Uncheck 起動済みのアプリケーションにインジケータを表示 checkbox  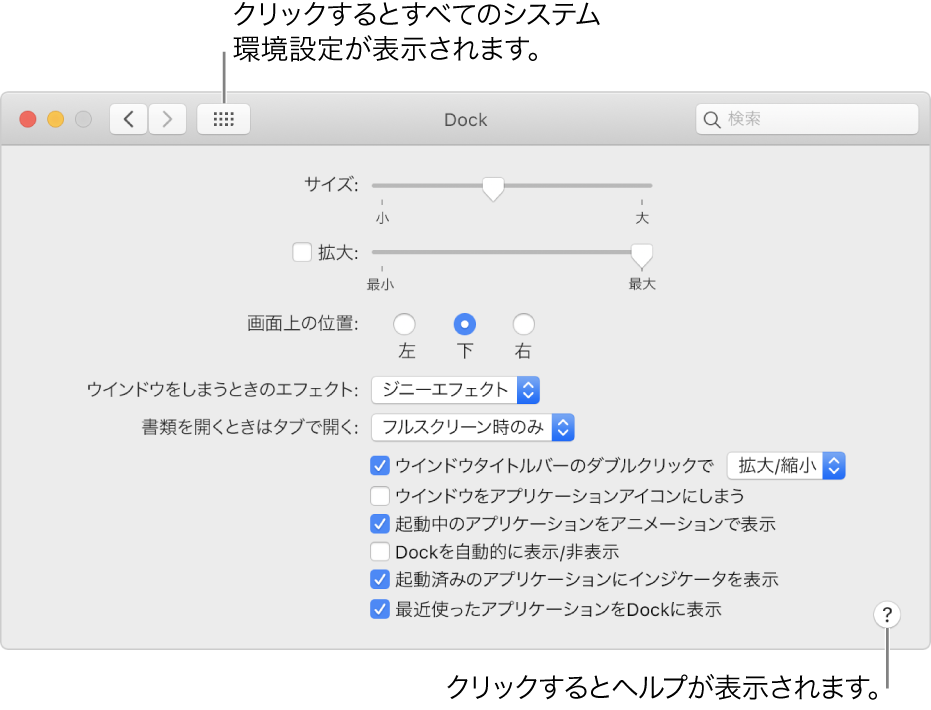coord(379,579)
